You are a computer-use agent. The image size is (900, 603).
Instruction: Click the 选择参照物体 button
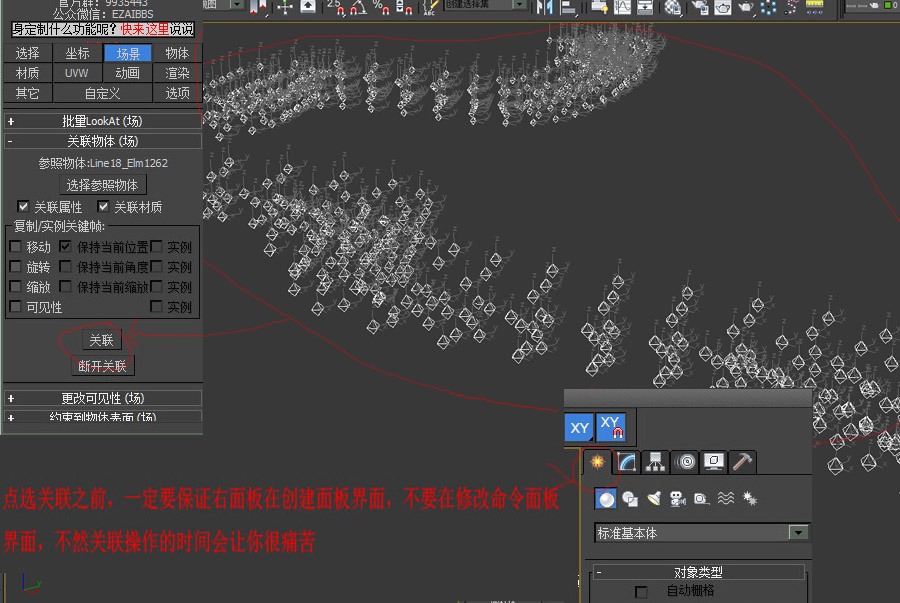click(x=103, y=185)
